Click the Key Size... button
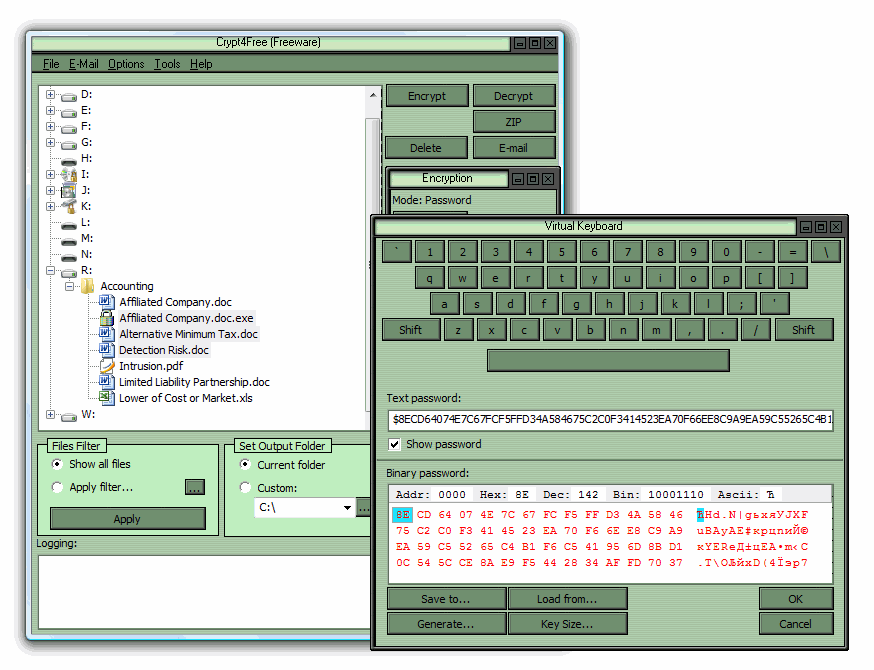The image size is (874, 670). [x=567, y=624]
